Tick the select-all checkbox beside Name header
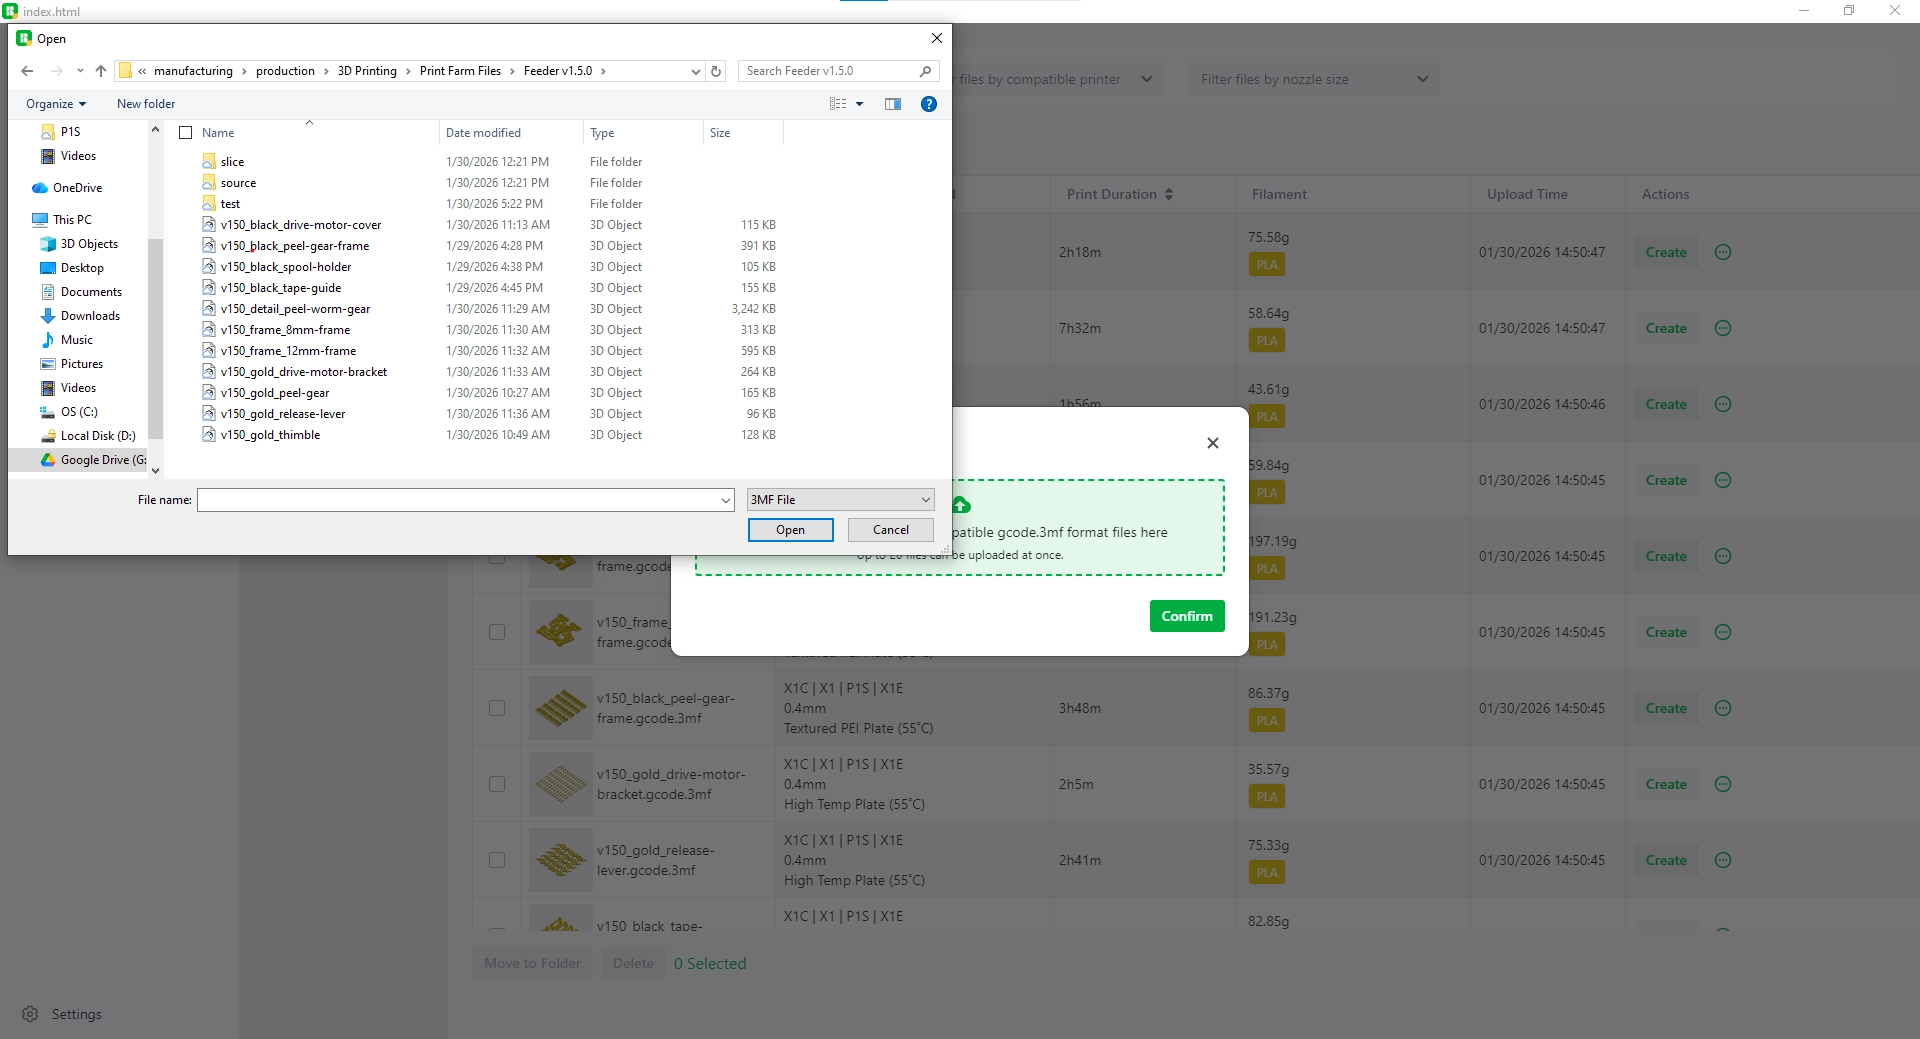Screen dimensions: 1920x1039 tap(185, 133)
